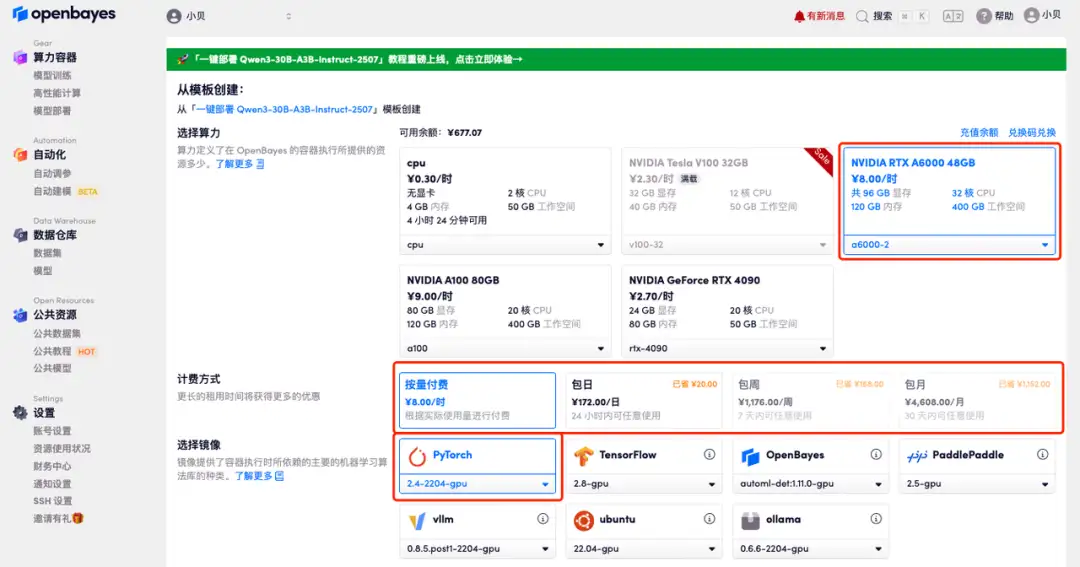
Task: Click the PyTorch flame logo
Action: click(417, 456)
